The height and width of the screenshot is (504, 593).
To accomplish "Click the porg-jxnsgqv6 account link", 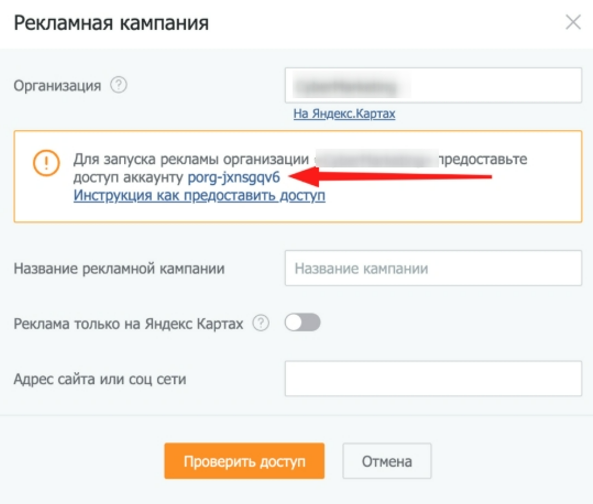I will [234, 177].
